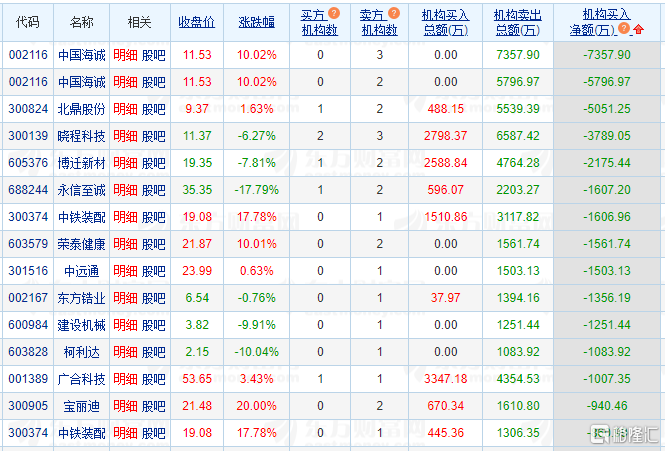665x451 pixels.
Task: Open 股吧 for 荣泰健康
Action: (153, 244)
